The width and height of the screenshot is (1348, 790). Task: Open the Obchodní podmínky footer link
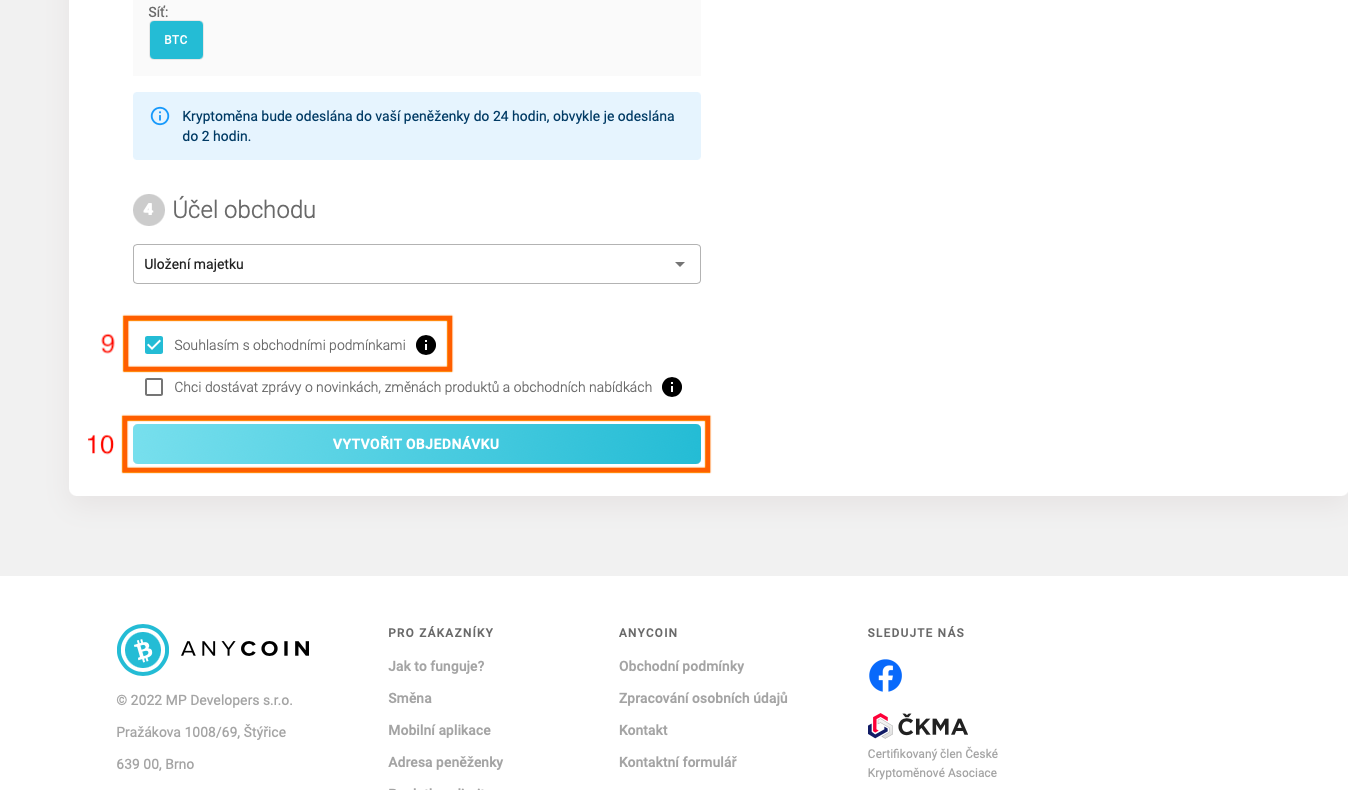tap(681, 666)
